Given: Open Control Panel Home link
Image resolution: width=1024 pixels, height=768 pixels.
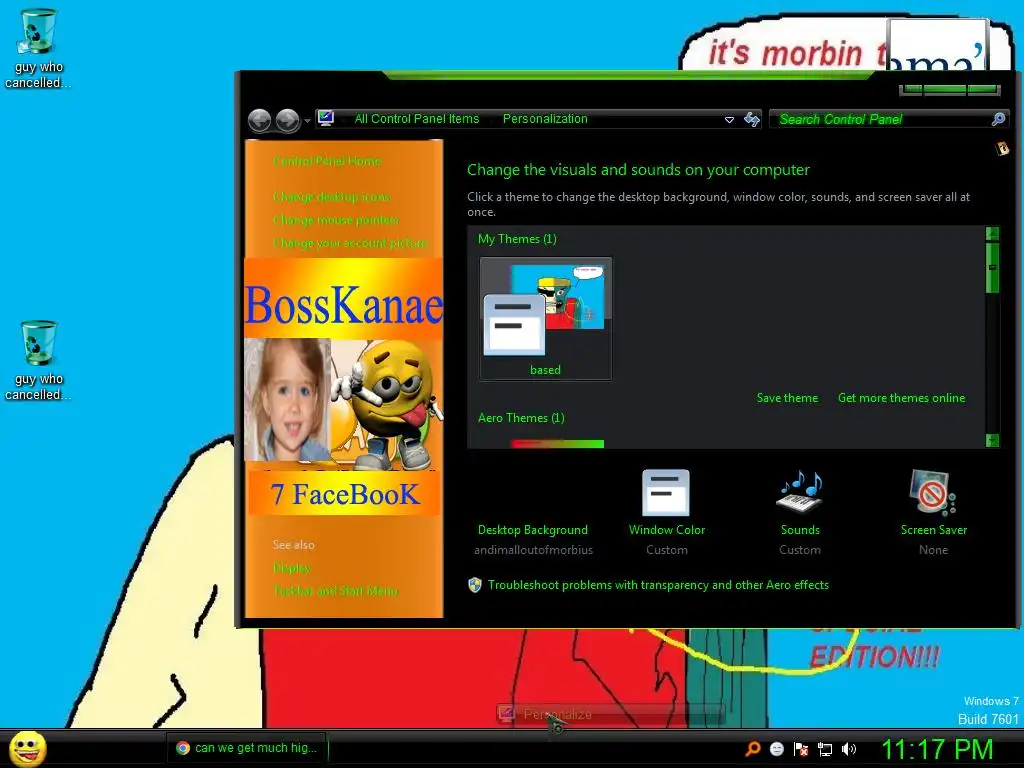Looking at the screenshot, I should tap(327, 161).
